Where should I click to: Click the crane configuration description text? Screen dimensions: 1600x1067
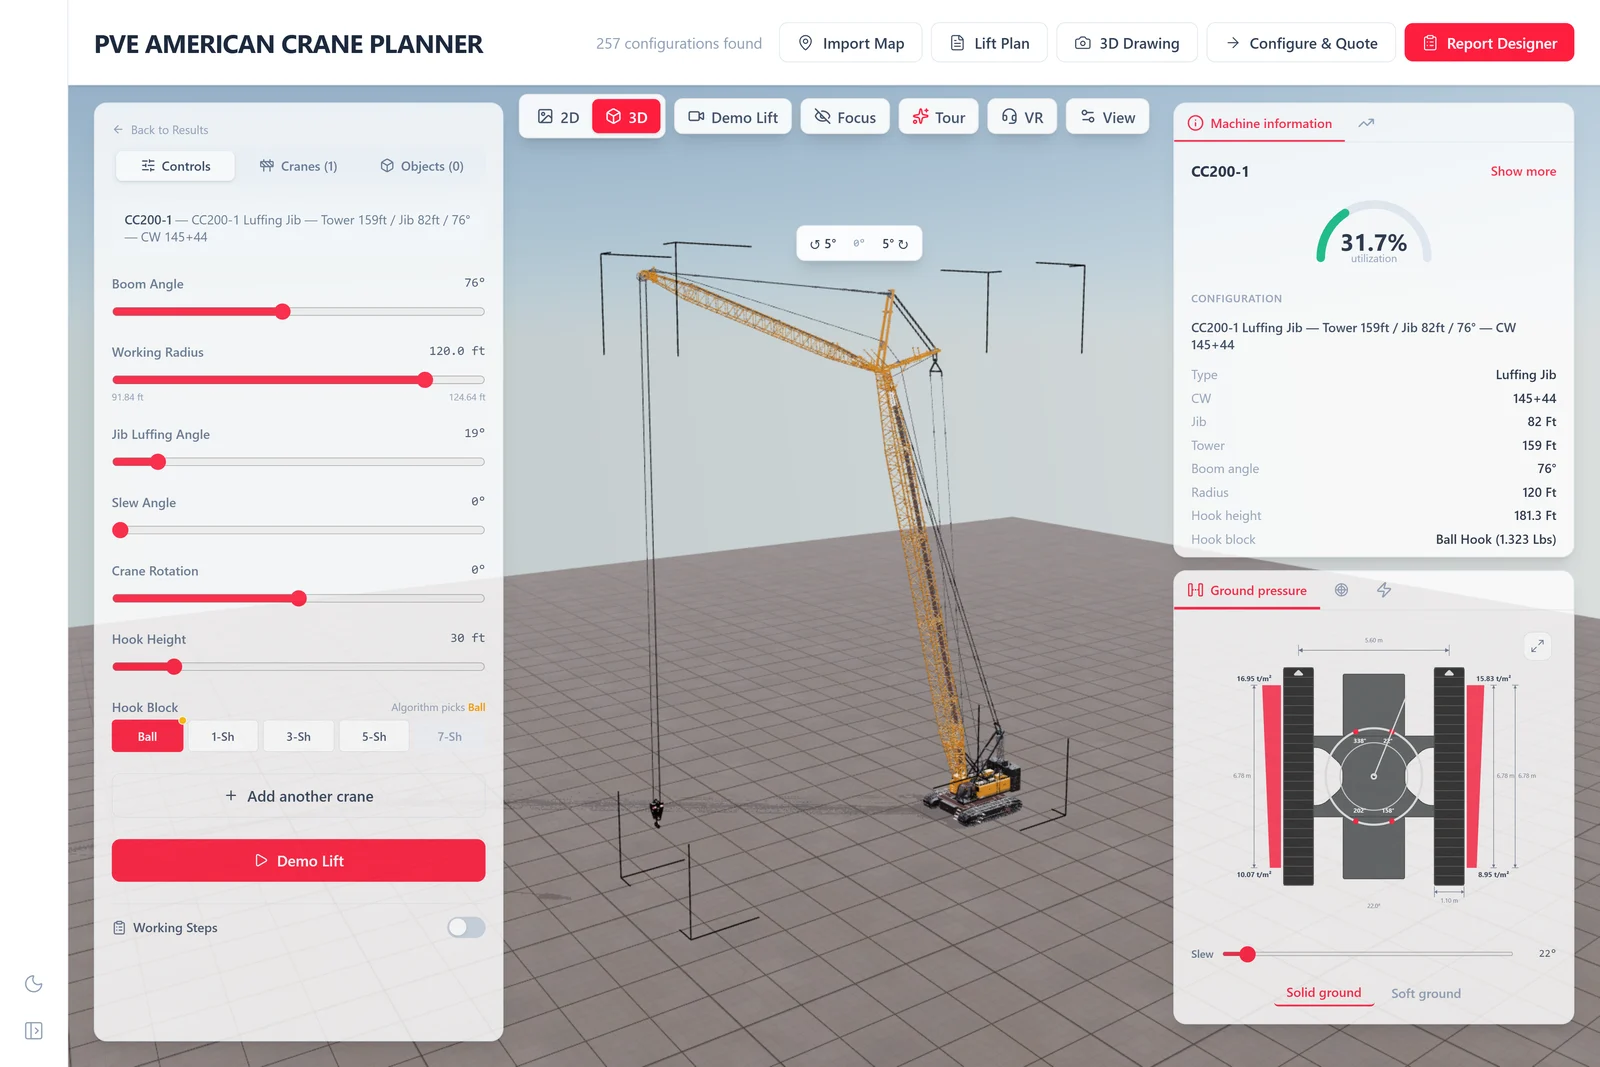(x=298, y=228)
